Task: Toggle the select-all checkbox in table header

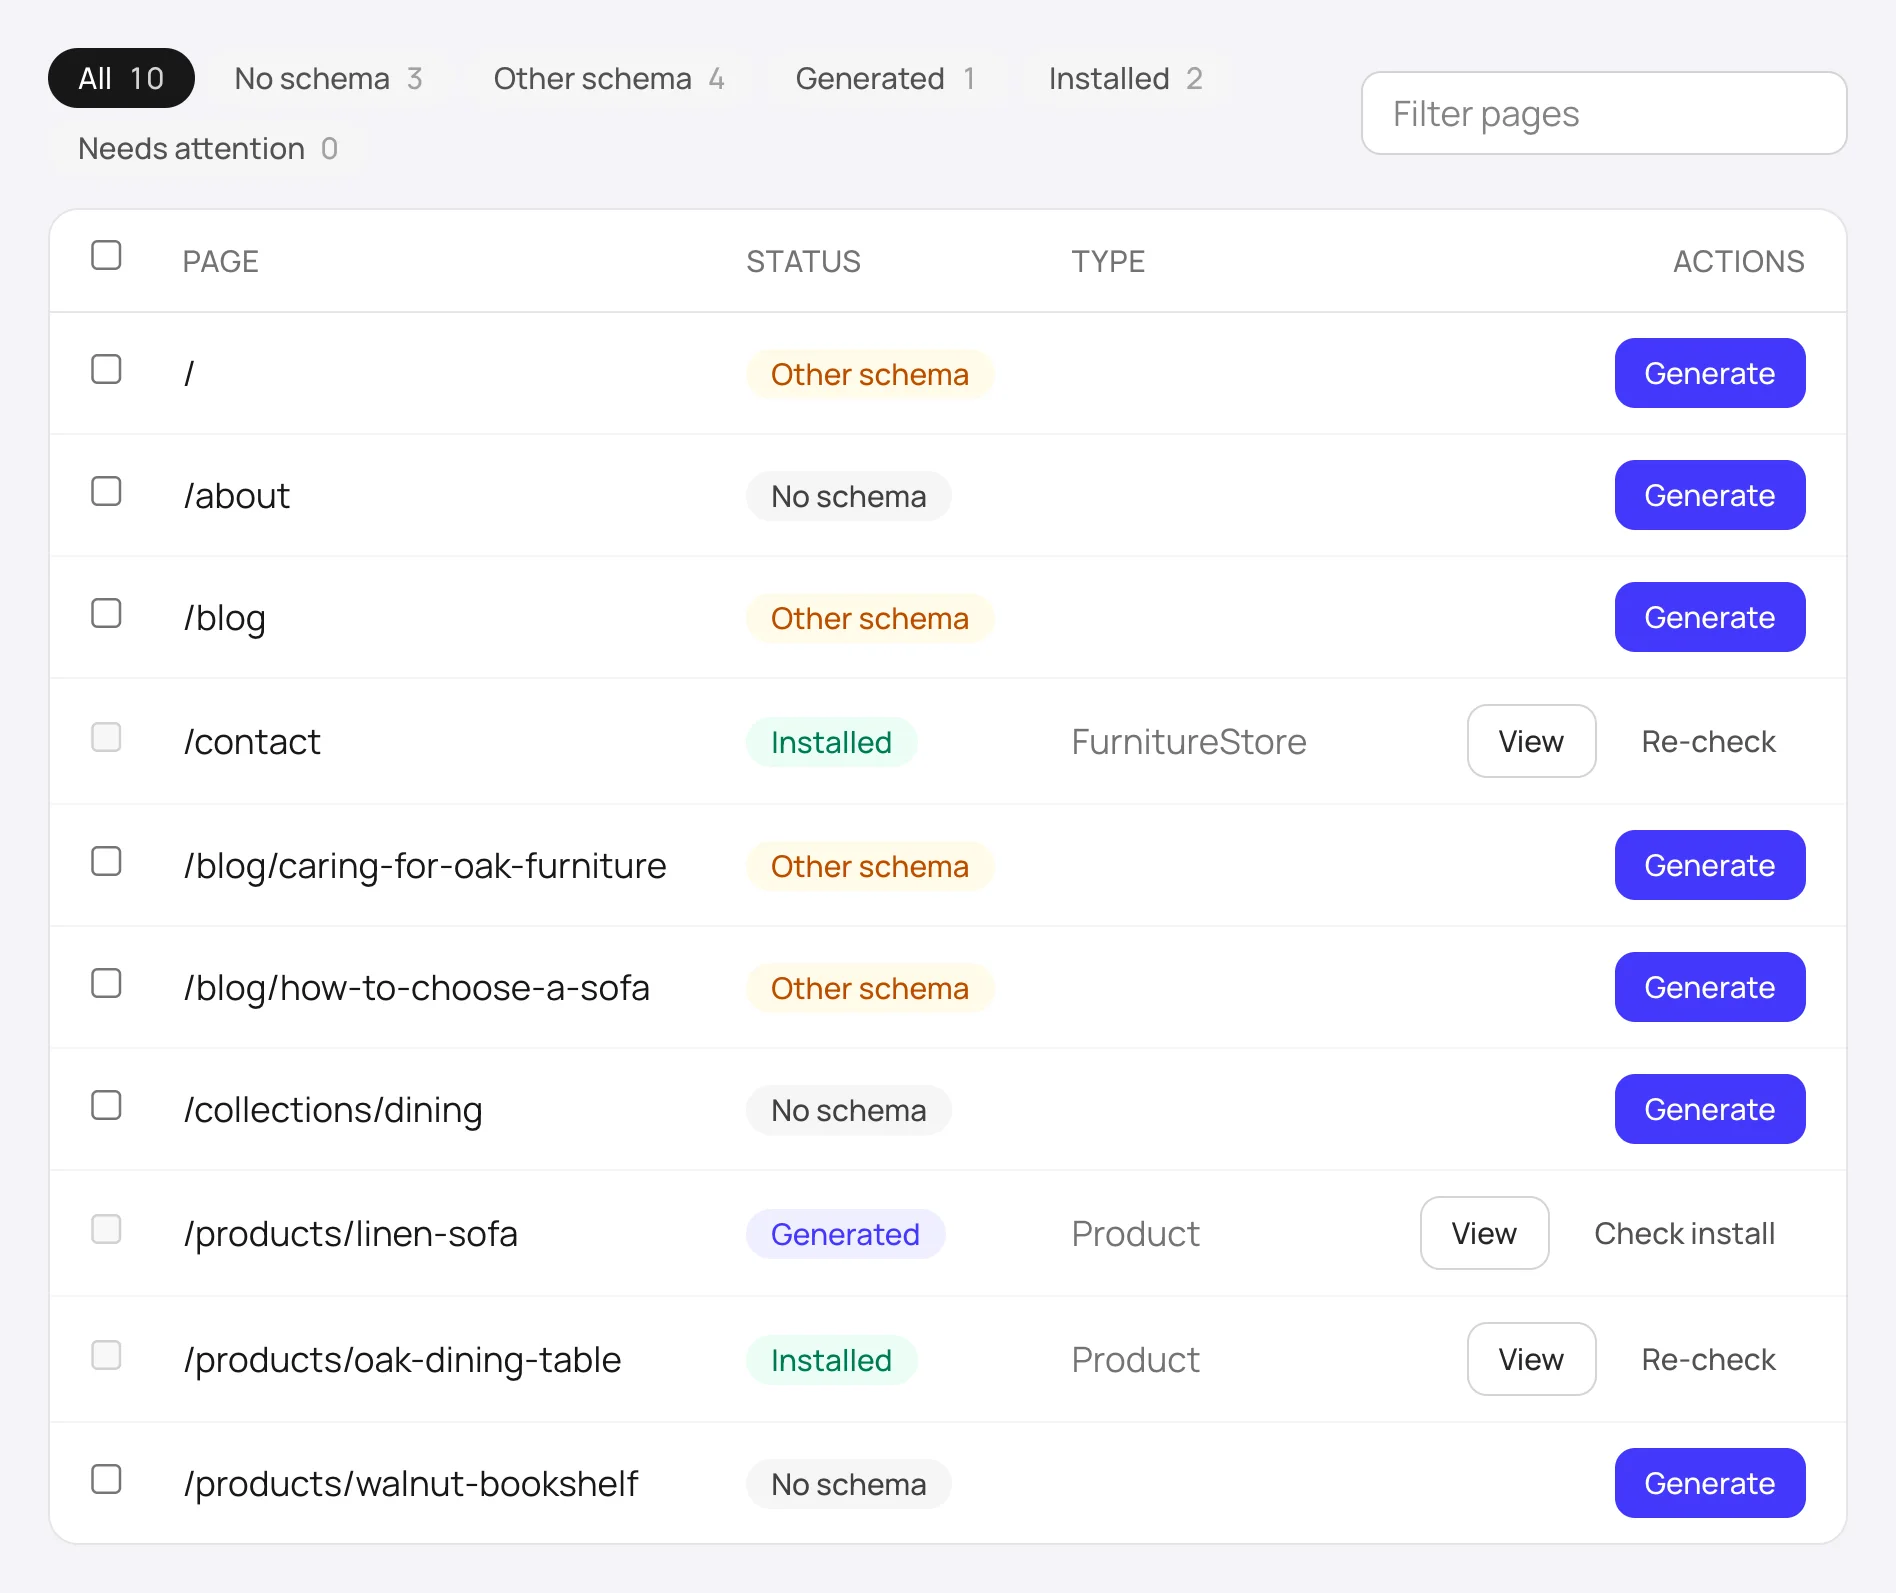Action: click(106, 255)
